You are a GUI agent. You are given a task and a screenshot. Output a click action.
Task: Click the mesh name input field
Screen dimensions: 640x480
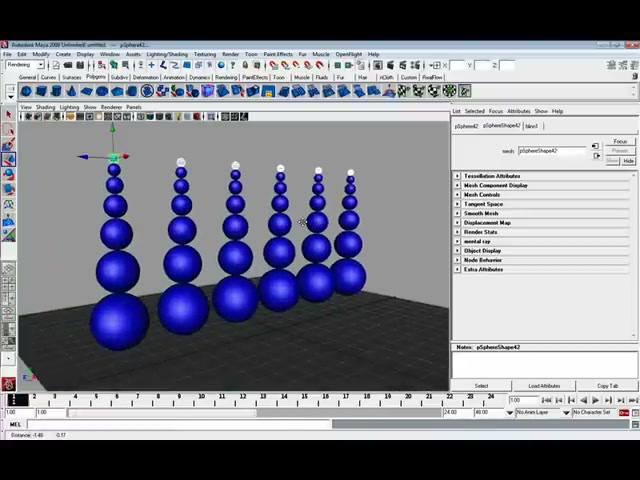coord(552,151)
